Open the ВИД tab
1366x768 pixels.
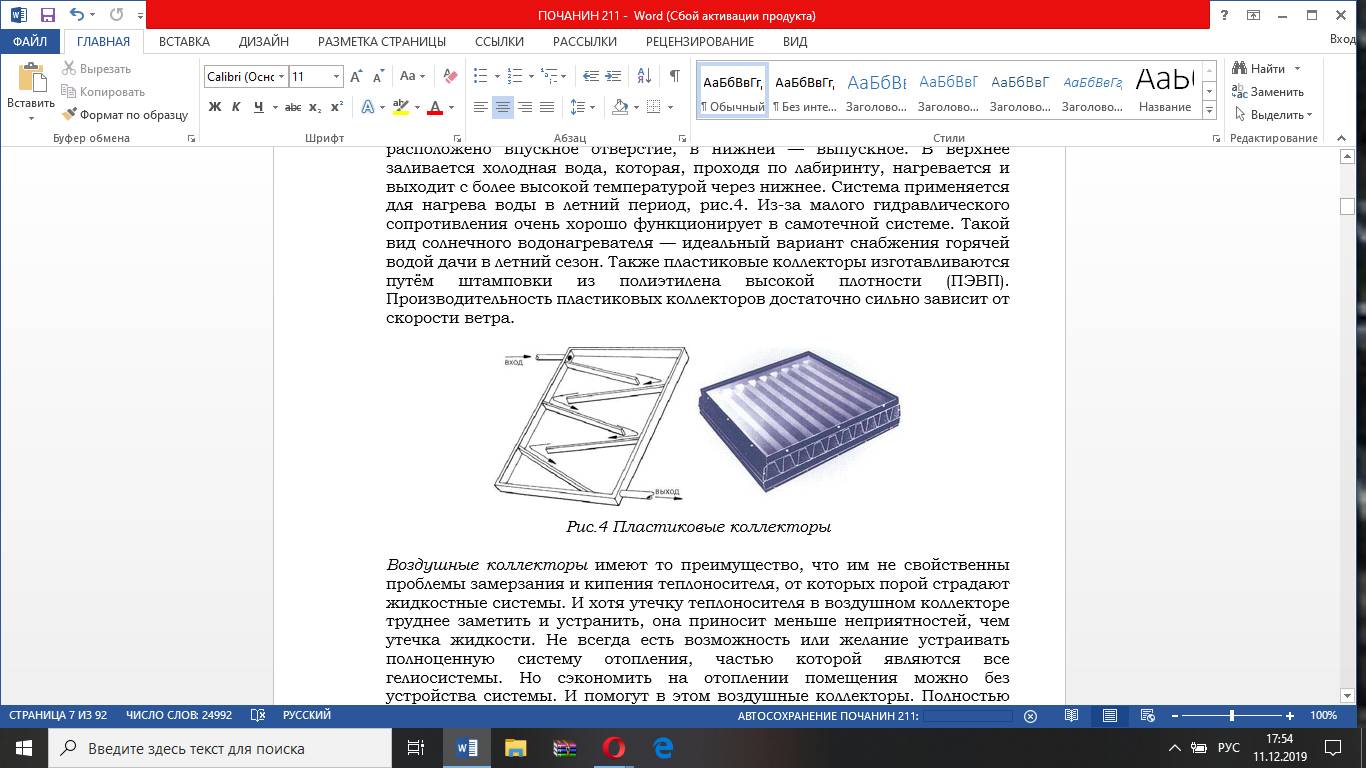tap(795, 42)
